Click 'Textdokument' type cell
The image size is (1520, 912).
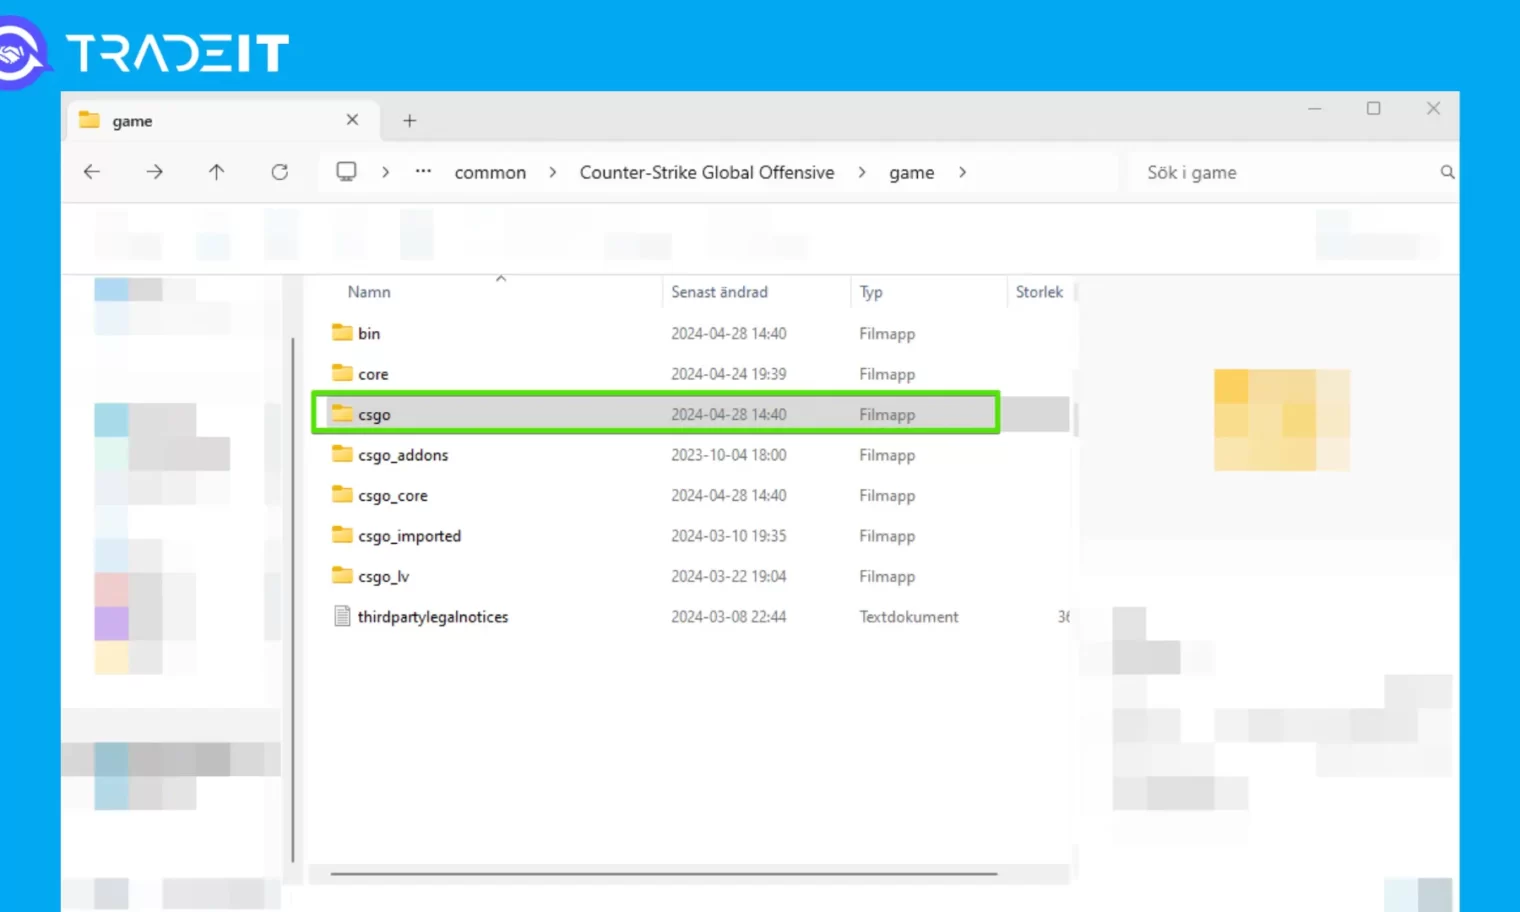(908, 617)
